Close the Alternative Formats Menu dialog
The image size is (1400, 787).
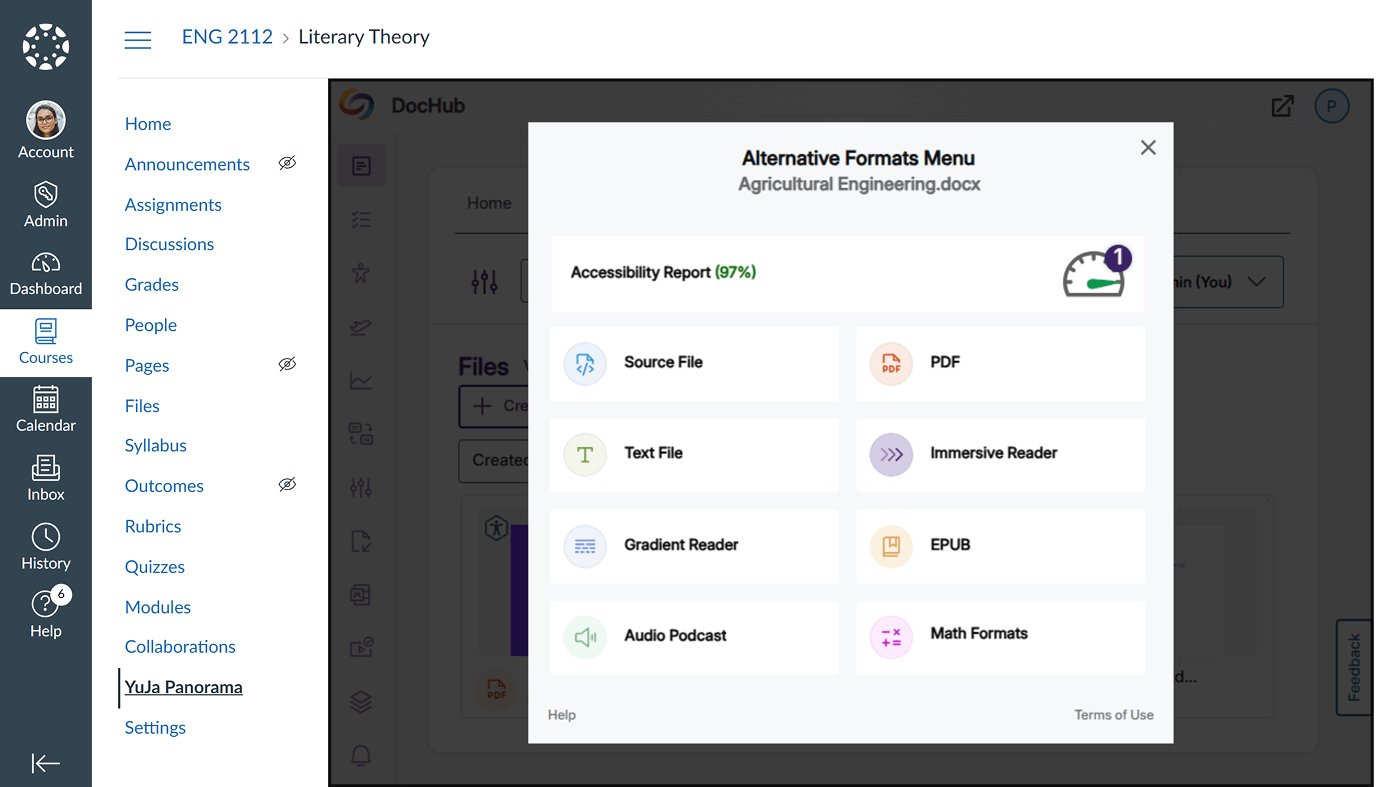(x=1148, y=148)
